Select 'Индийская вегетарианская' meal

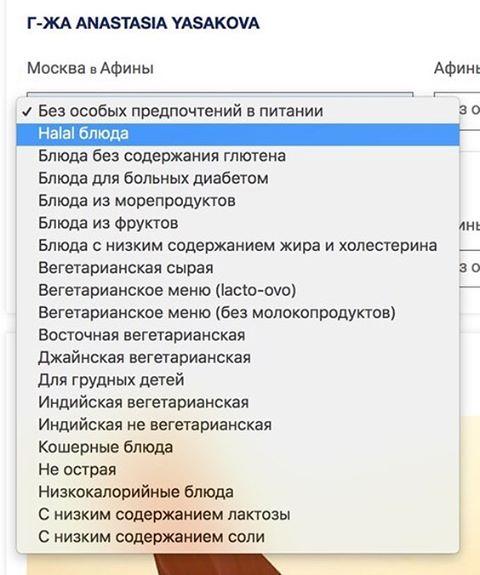(238, 402)
